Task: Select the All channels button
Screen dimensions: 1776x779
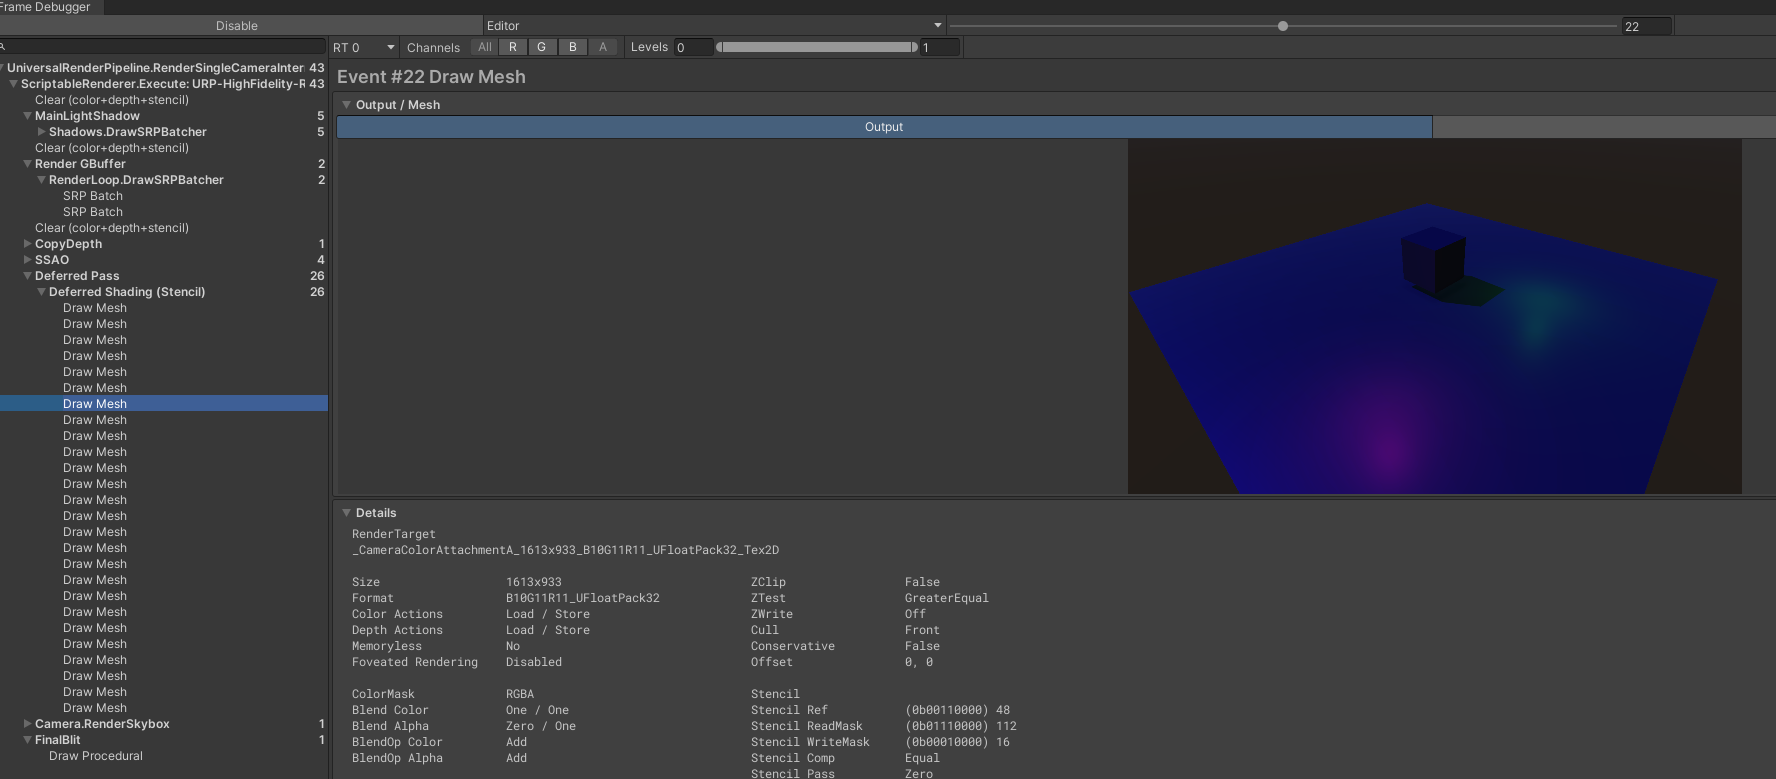Action: tap(485, 47)
